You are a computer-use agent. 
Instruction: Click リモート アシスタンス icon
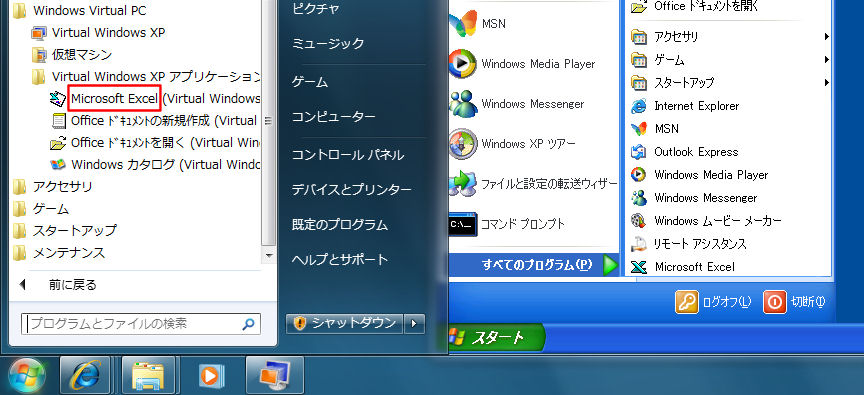[x=639, y=244]
